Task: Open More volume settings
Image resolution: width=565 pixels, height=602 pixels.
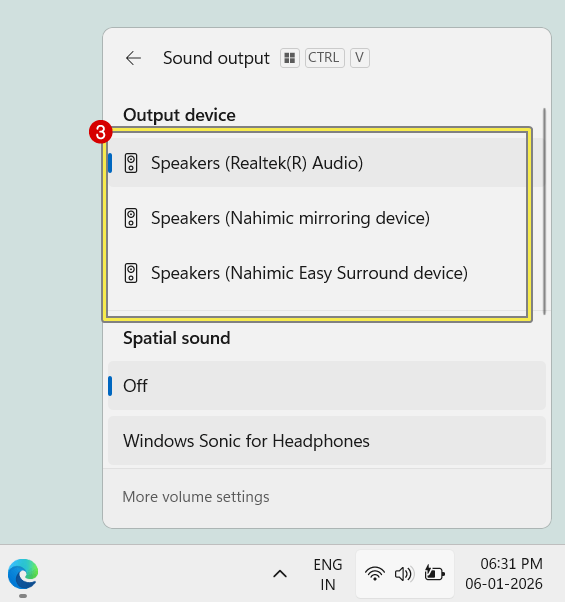Action: (196, 497)
